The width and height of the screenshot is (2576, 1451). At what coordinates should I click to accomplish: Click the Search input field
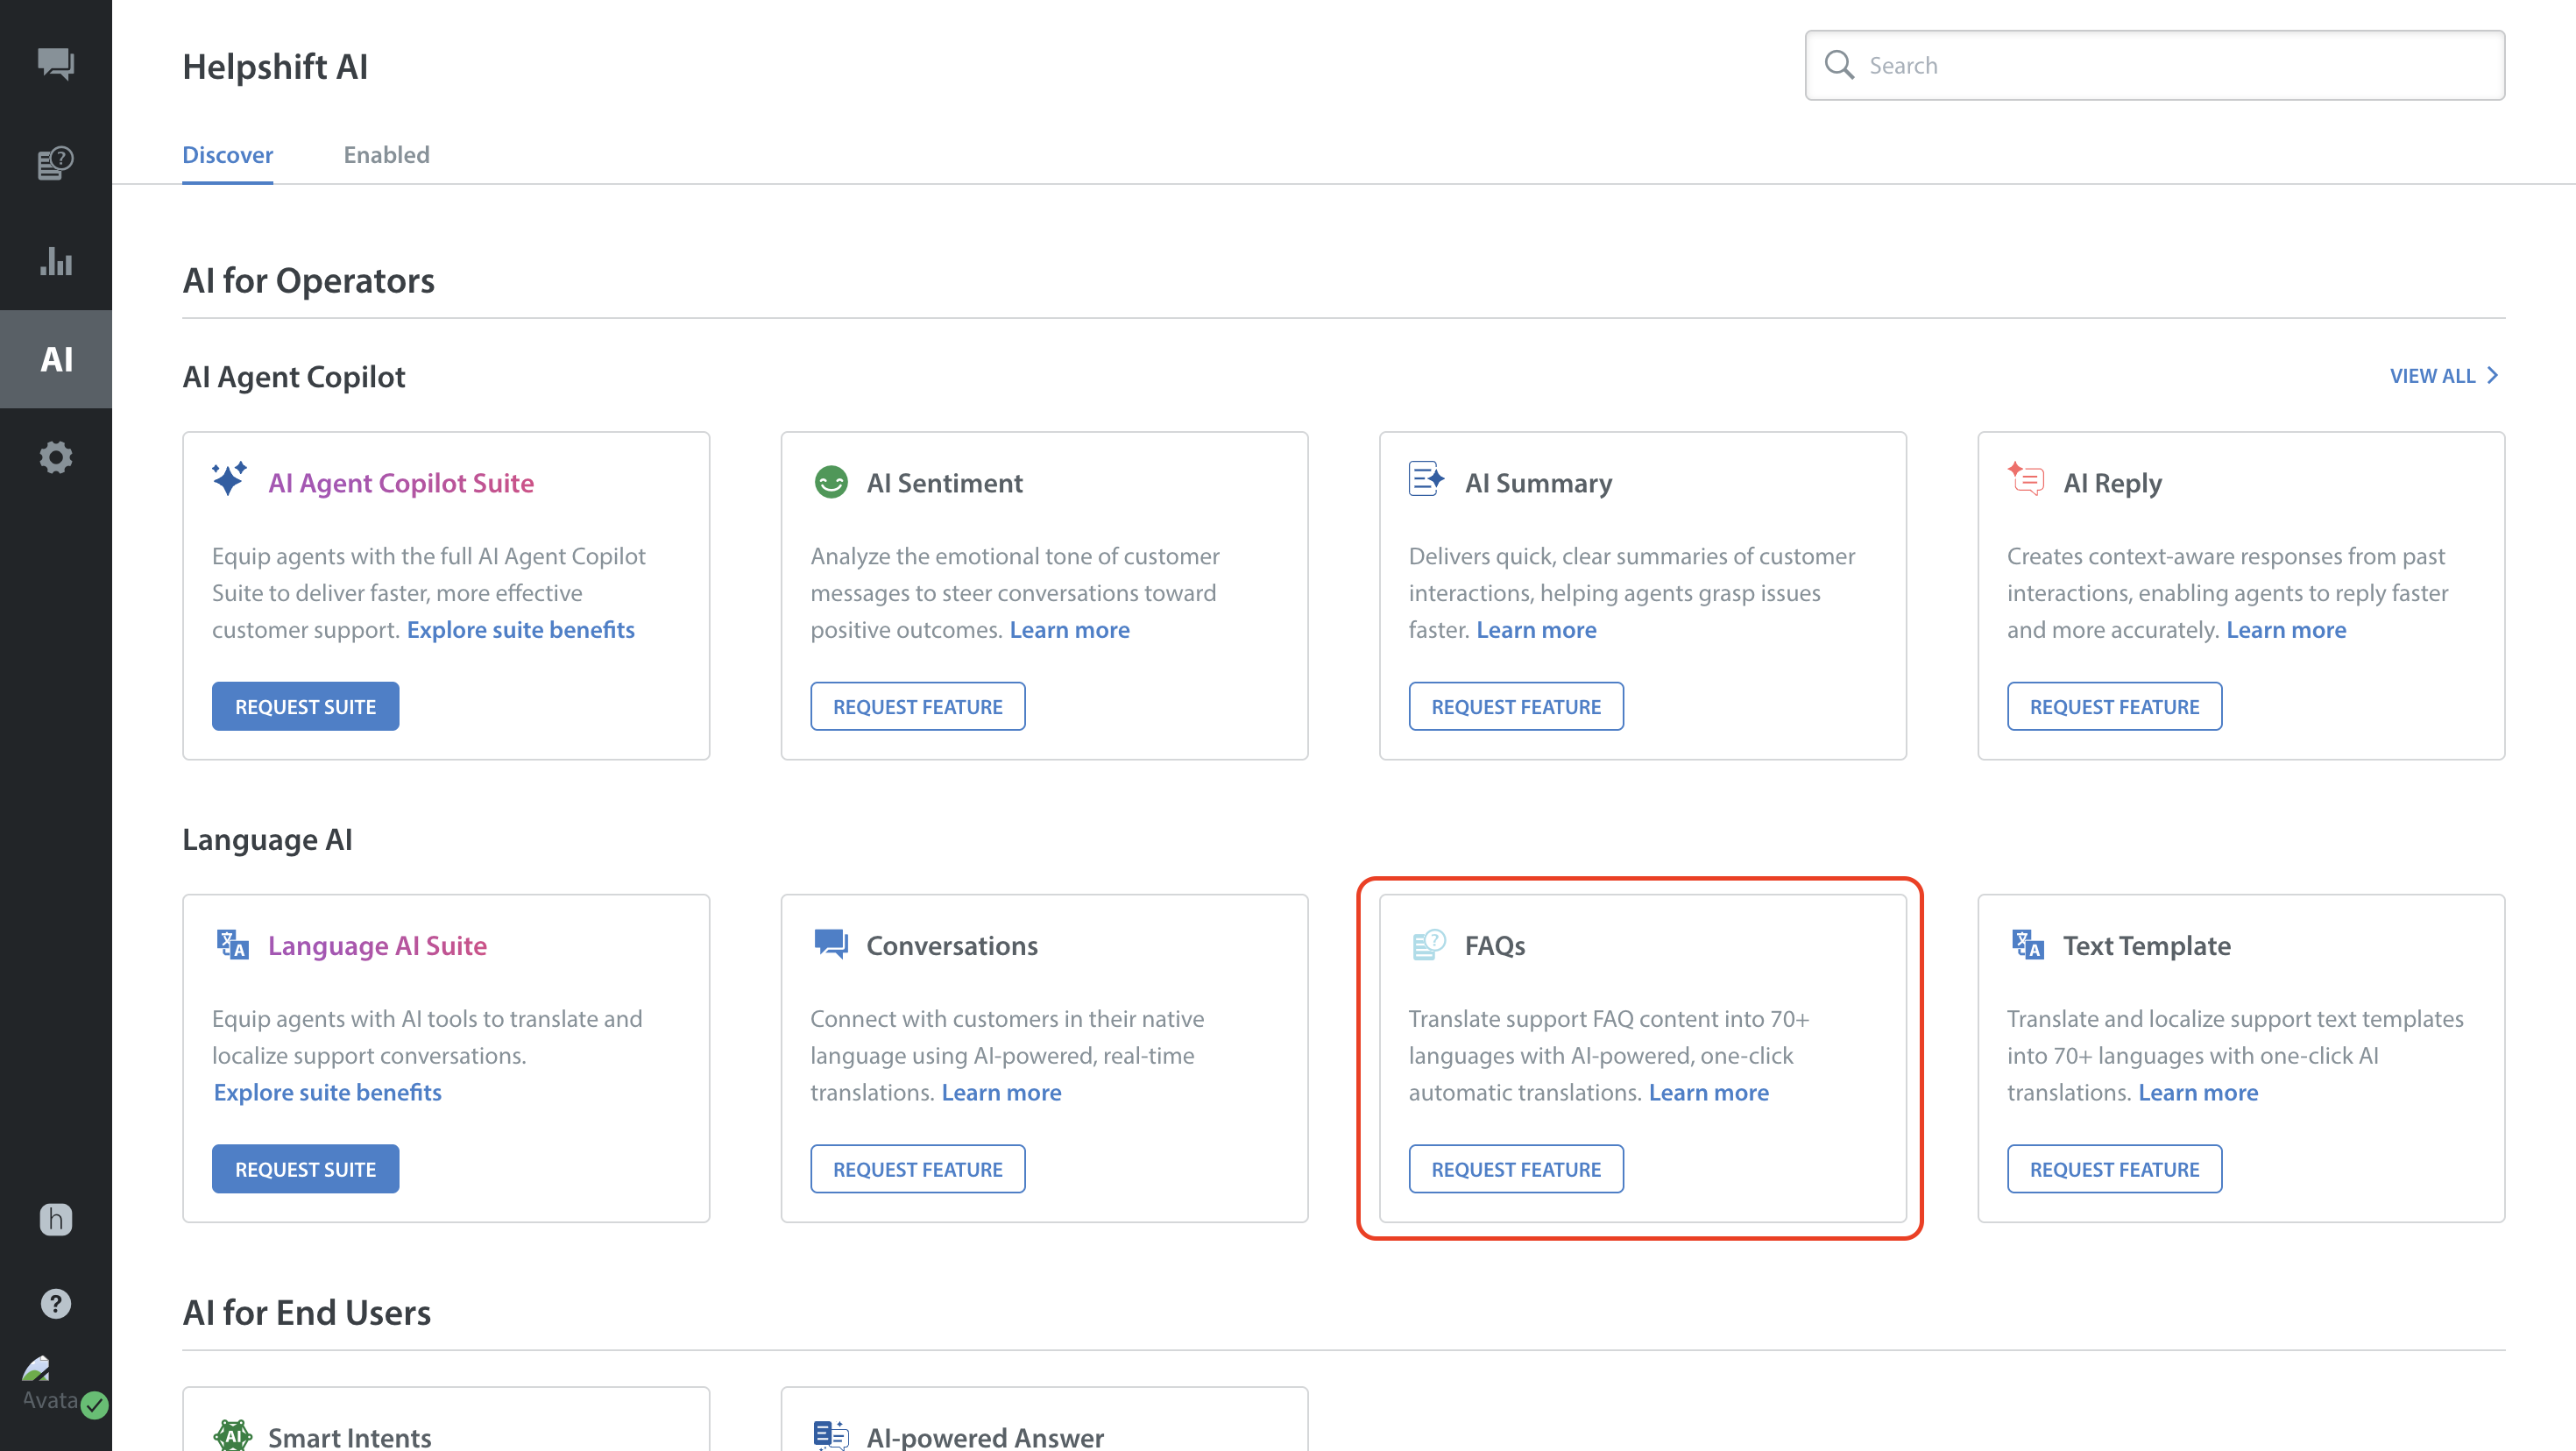point(2154,65)
